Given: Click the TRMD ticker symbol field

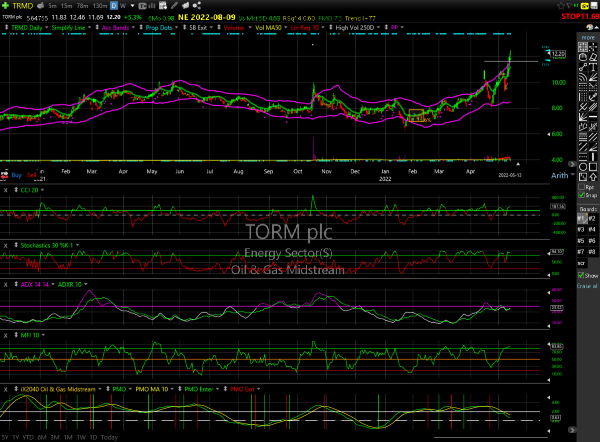Looking at the screenshot, I should click(x=23, y=5).
